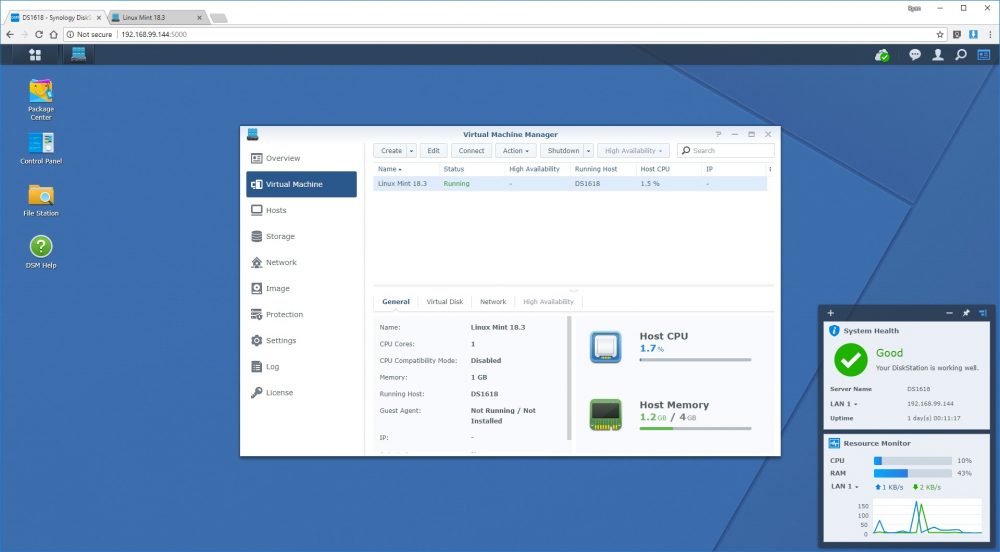Image resolution: width=1000 pixels, height=552 pixels.
Task: Open Chrome three-dot menu
Action: click(990, 34)
